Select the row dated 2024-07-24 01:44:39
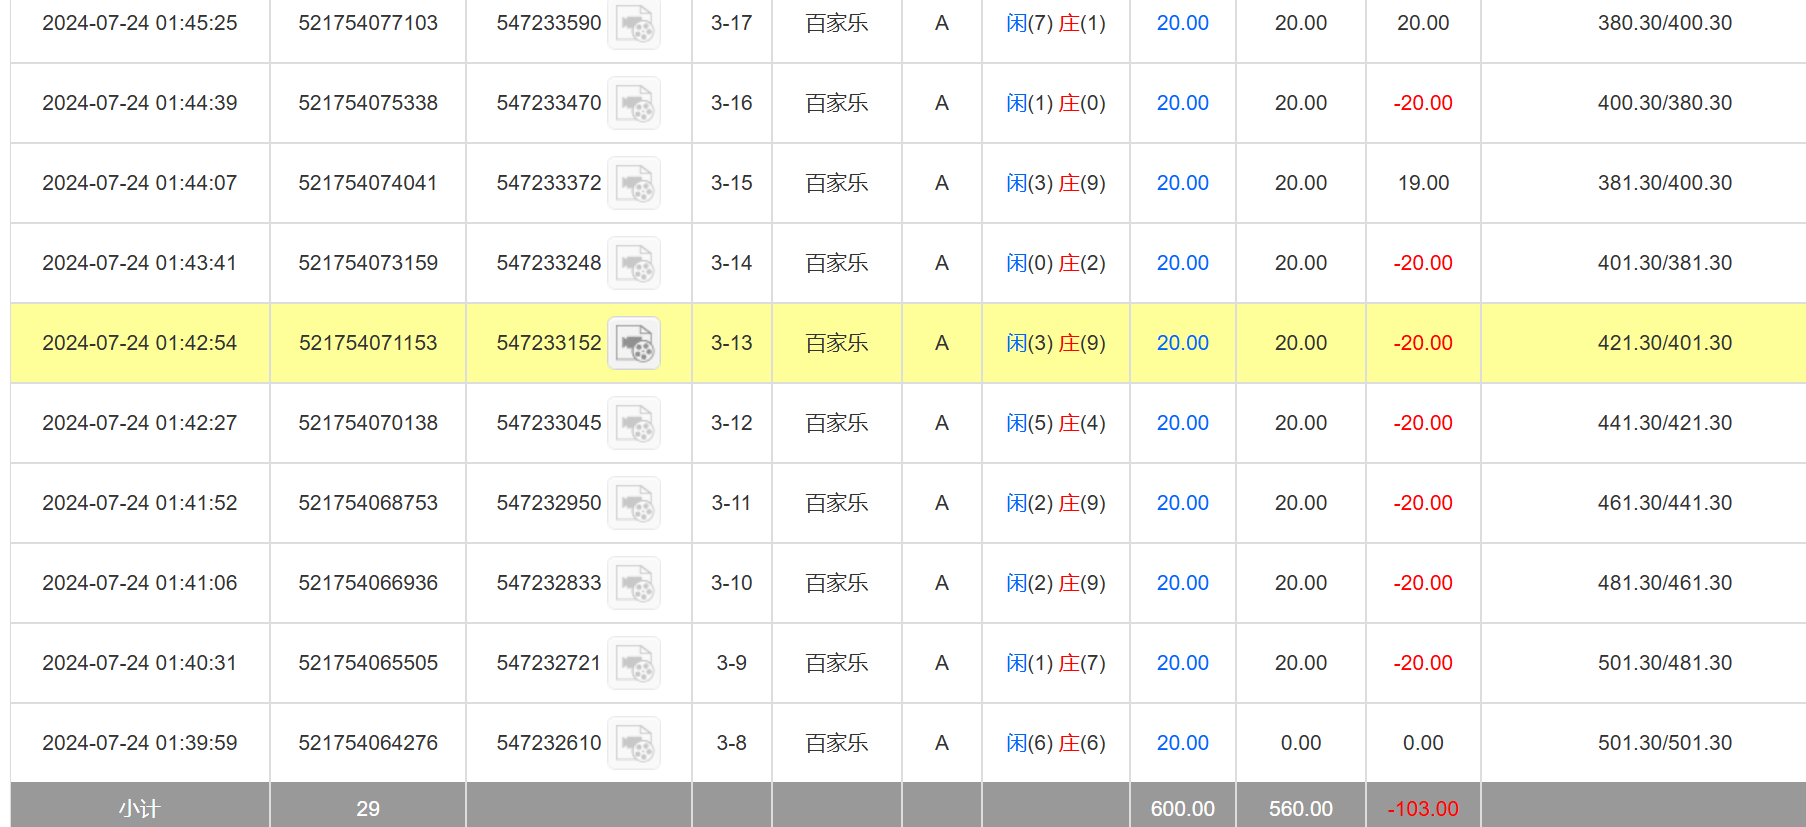Viewport: 1806px width, 827px height. [140, 103]
